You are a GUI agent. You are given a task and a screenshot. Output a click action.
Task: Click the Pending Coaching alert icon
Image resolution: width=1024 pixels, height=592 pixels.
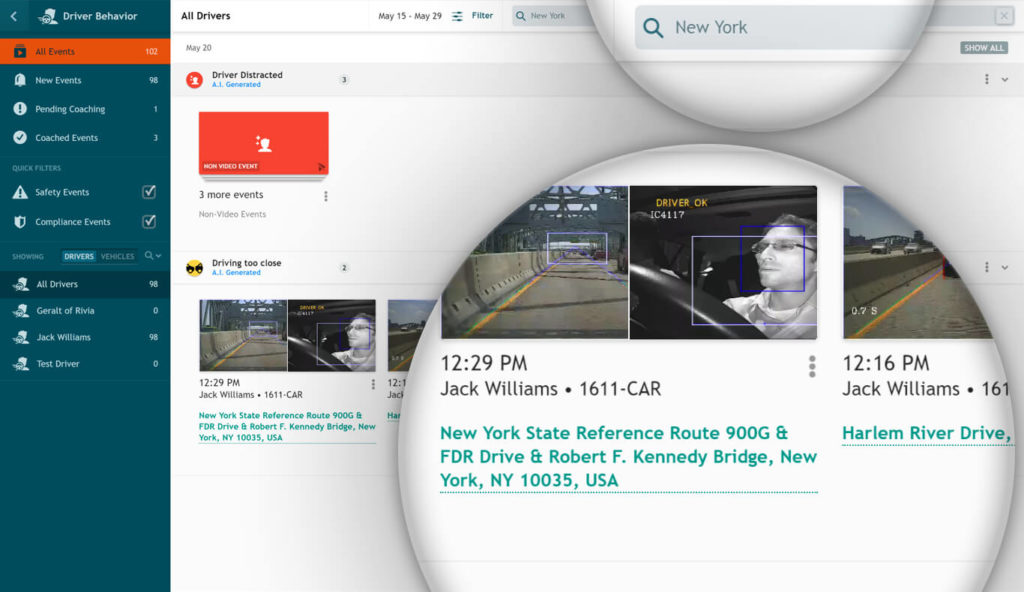pos(20,108)
